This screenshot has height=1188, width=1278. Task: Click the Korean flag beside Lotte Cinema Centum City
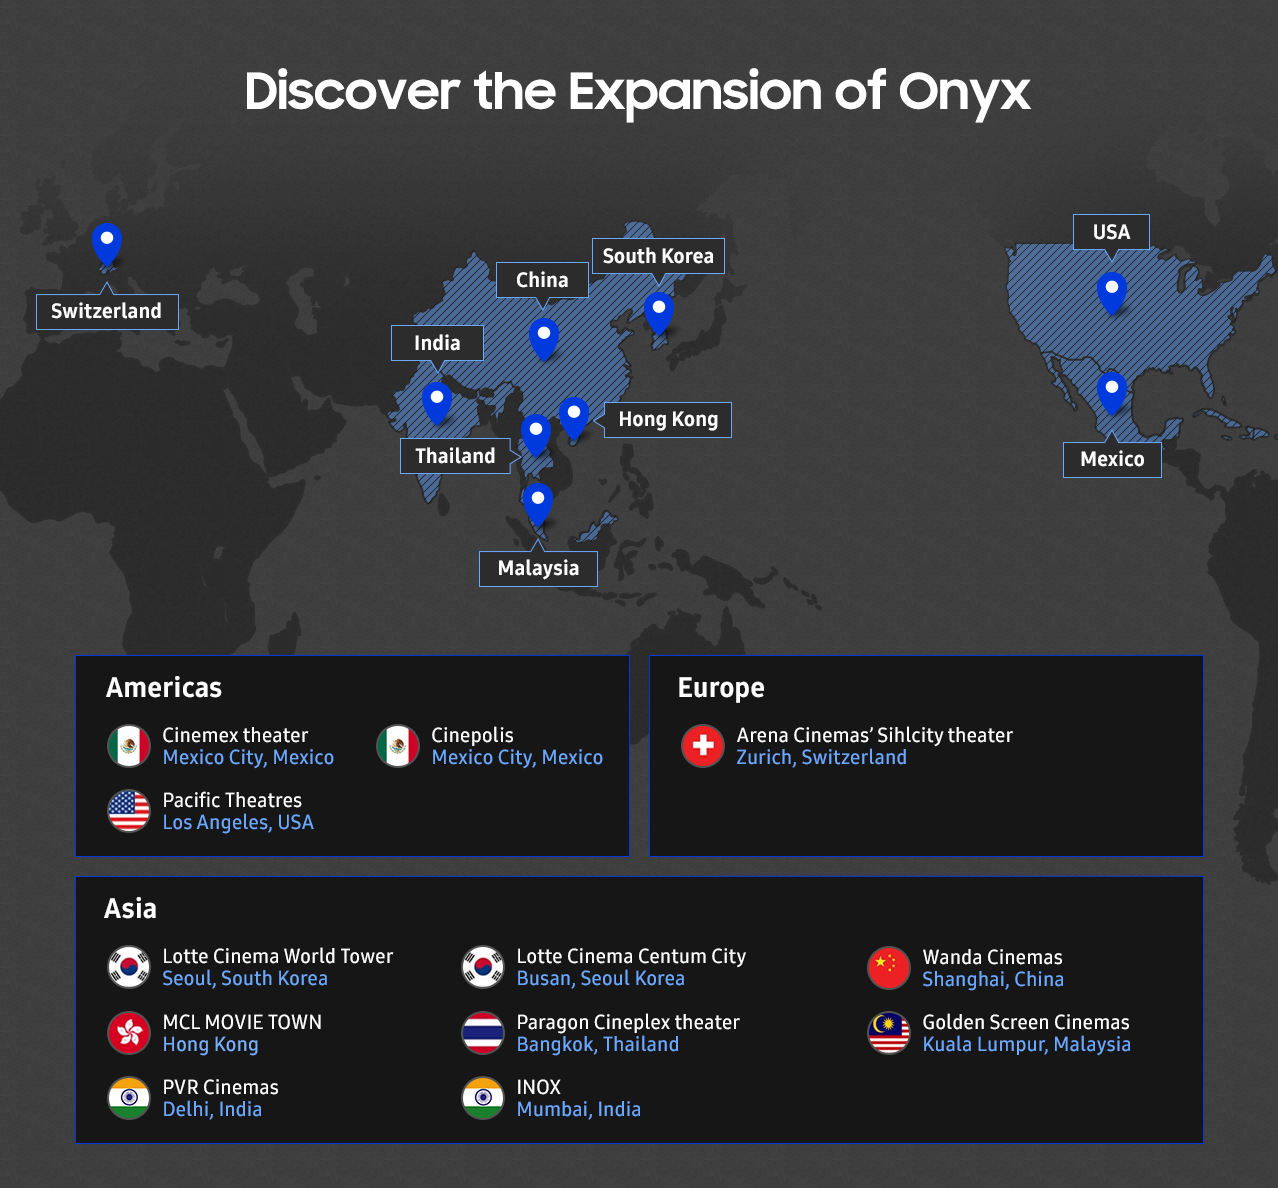483,967
